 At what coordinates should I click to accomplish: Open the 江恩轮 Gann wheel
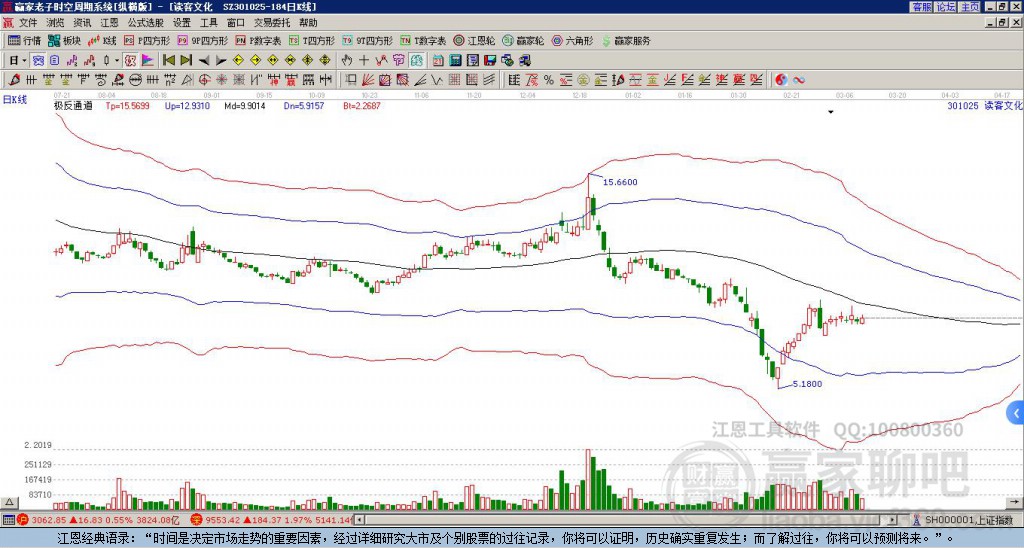(x=475, y=40)
